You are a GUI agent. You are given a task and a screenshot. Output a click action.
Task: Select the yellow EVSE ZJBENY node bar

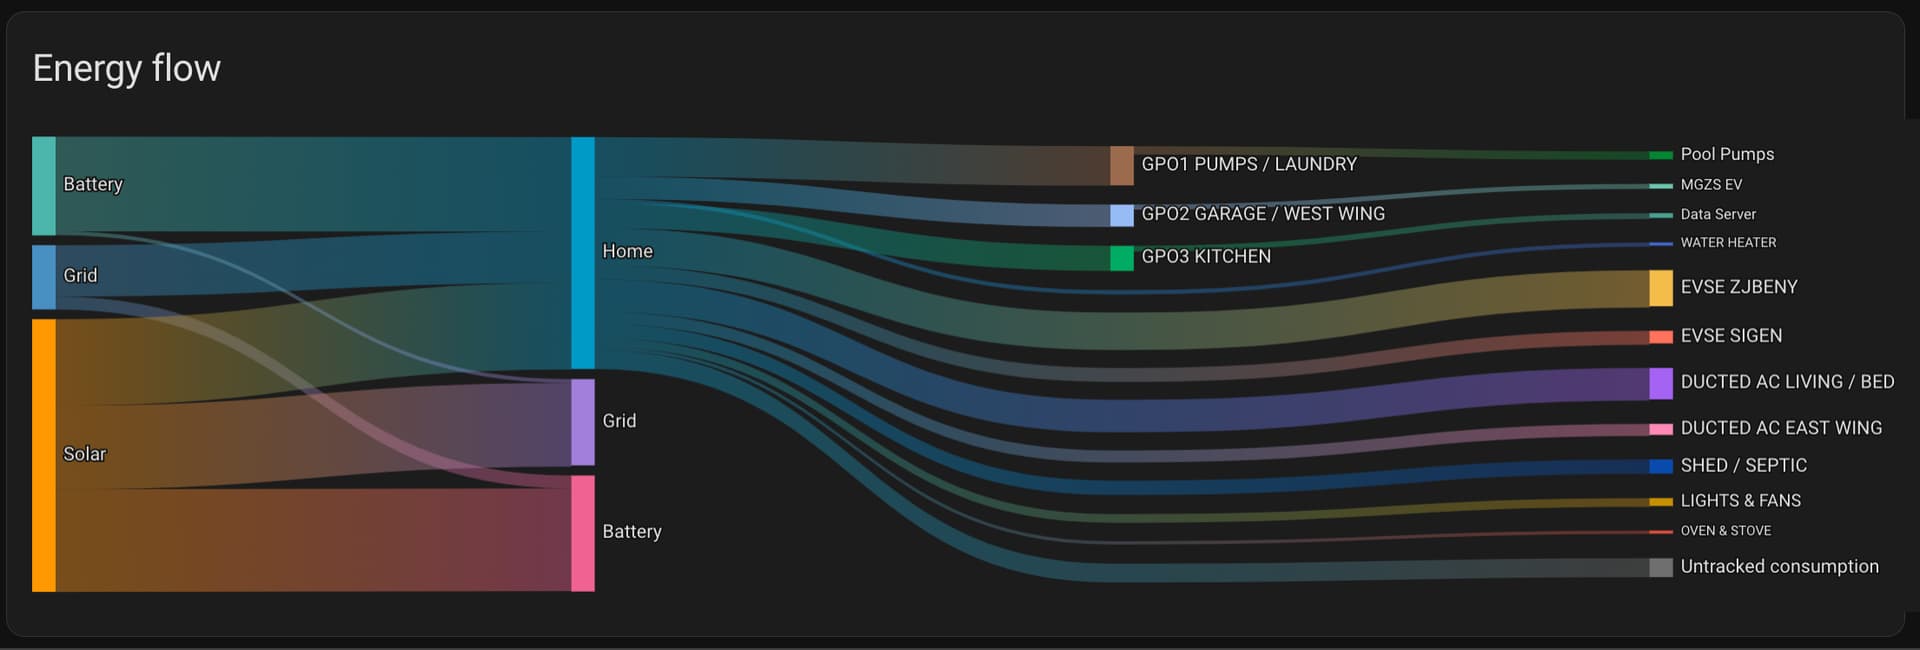(1661, 288)
